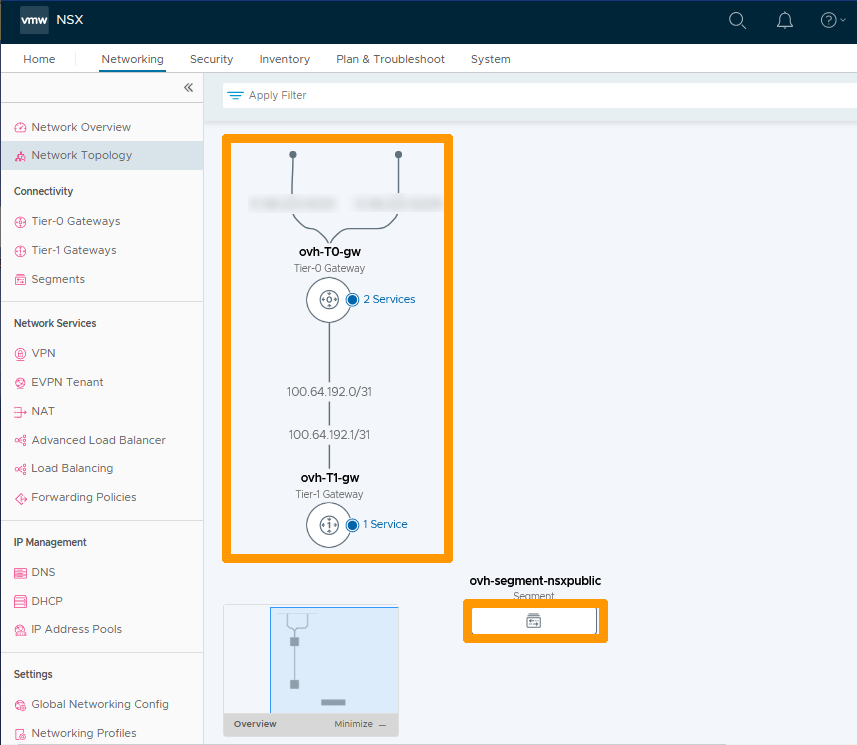Image resolution: width=857 pixels, height=745 pixels.
Task: Click the ovh-T1-gw Tier-1 gateway router icon
Action: pos(328,525)
